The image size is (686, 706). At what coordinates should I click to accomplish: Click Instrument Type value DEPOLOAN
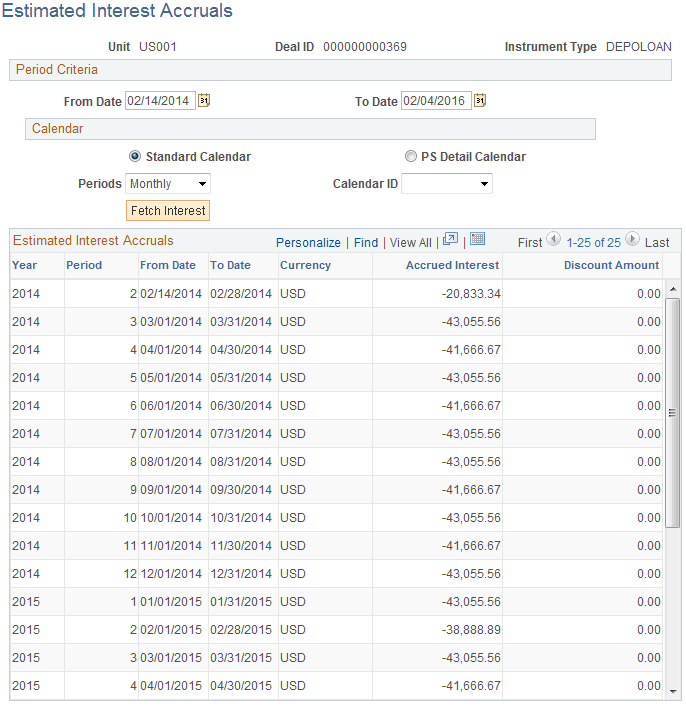[638, 47]
